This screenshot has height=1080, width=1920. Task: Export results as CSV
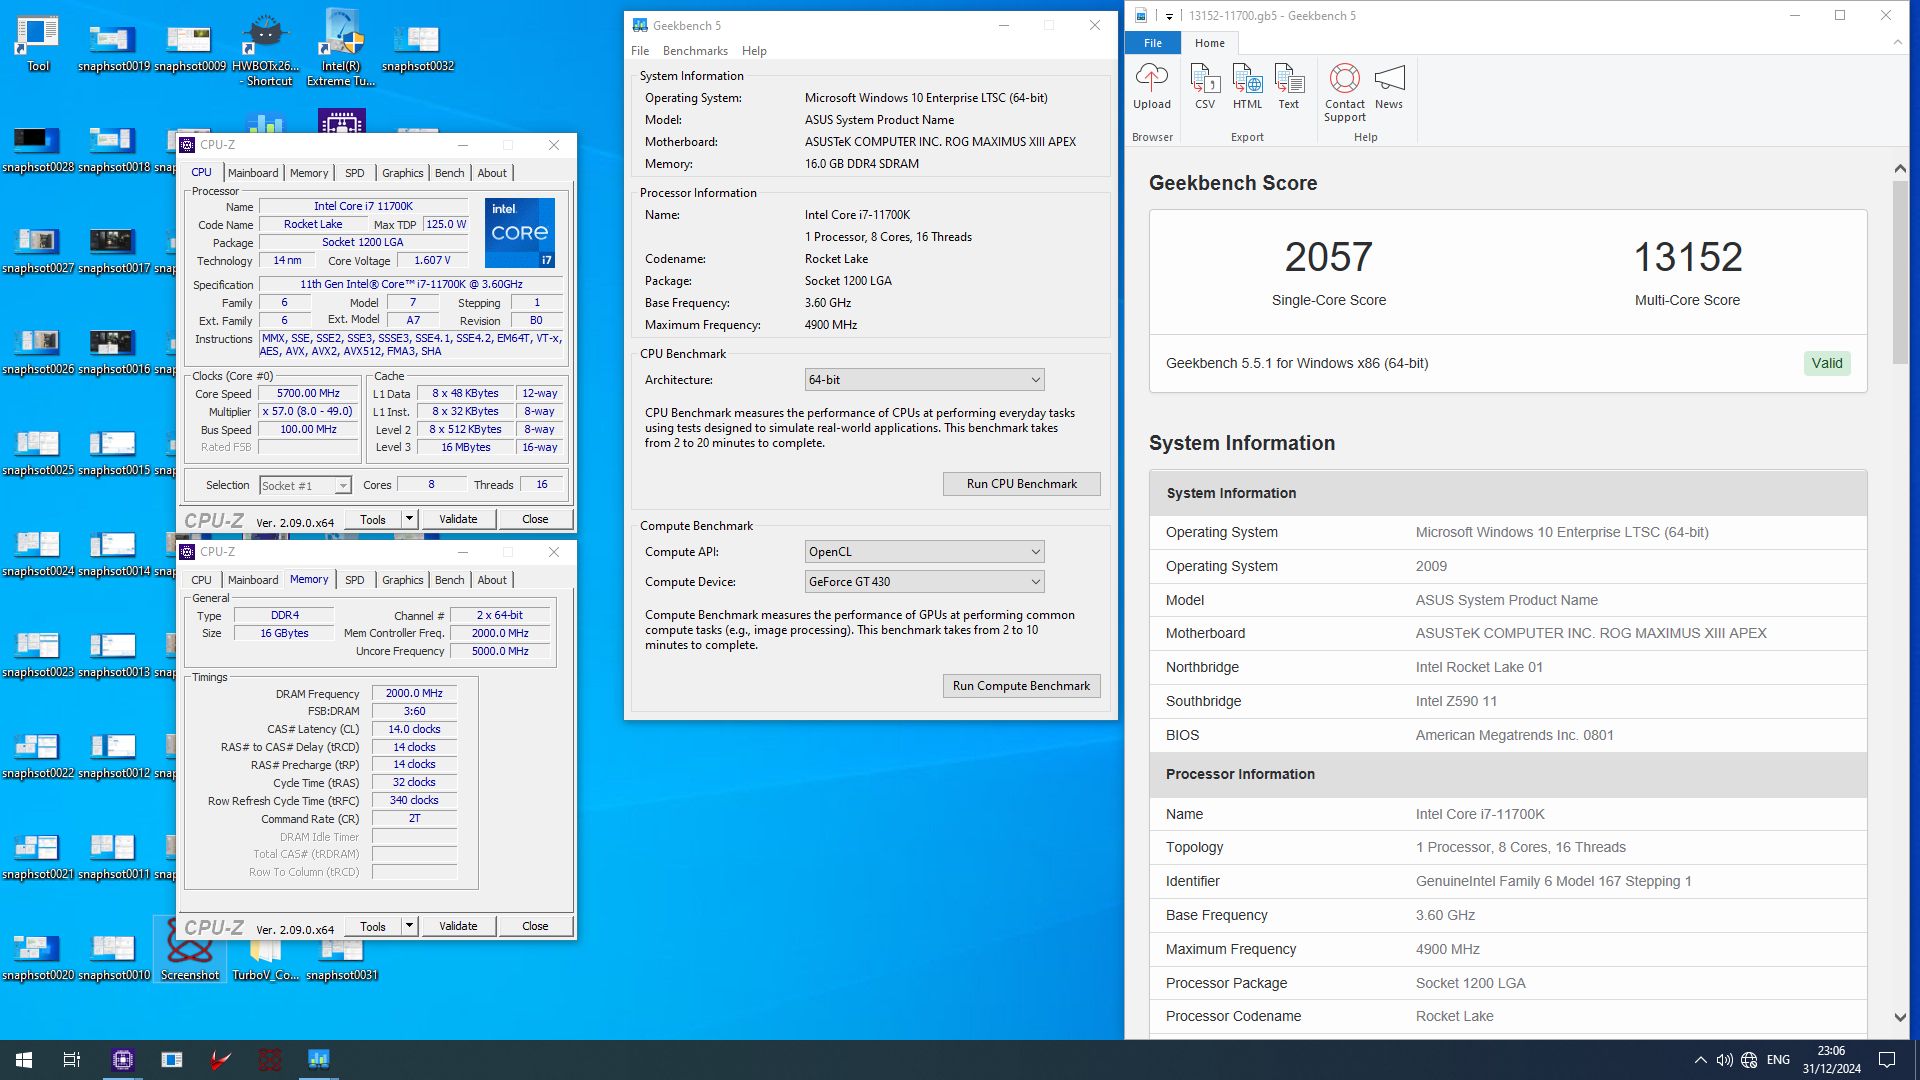coord(1205,86)
